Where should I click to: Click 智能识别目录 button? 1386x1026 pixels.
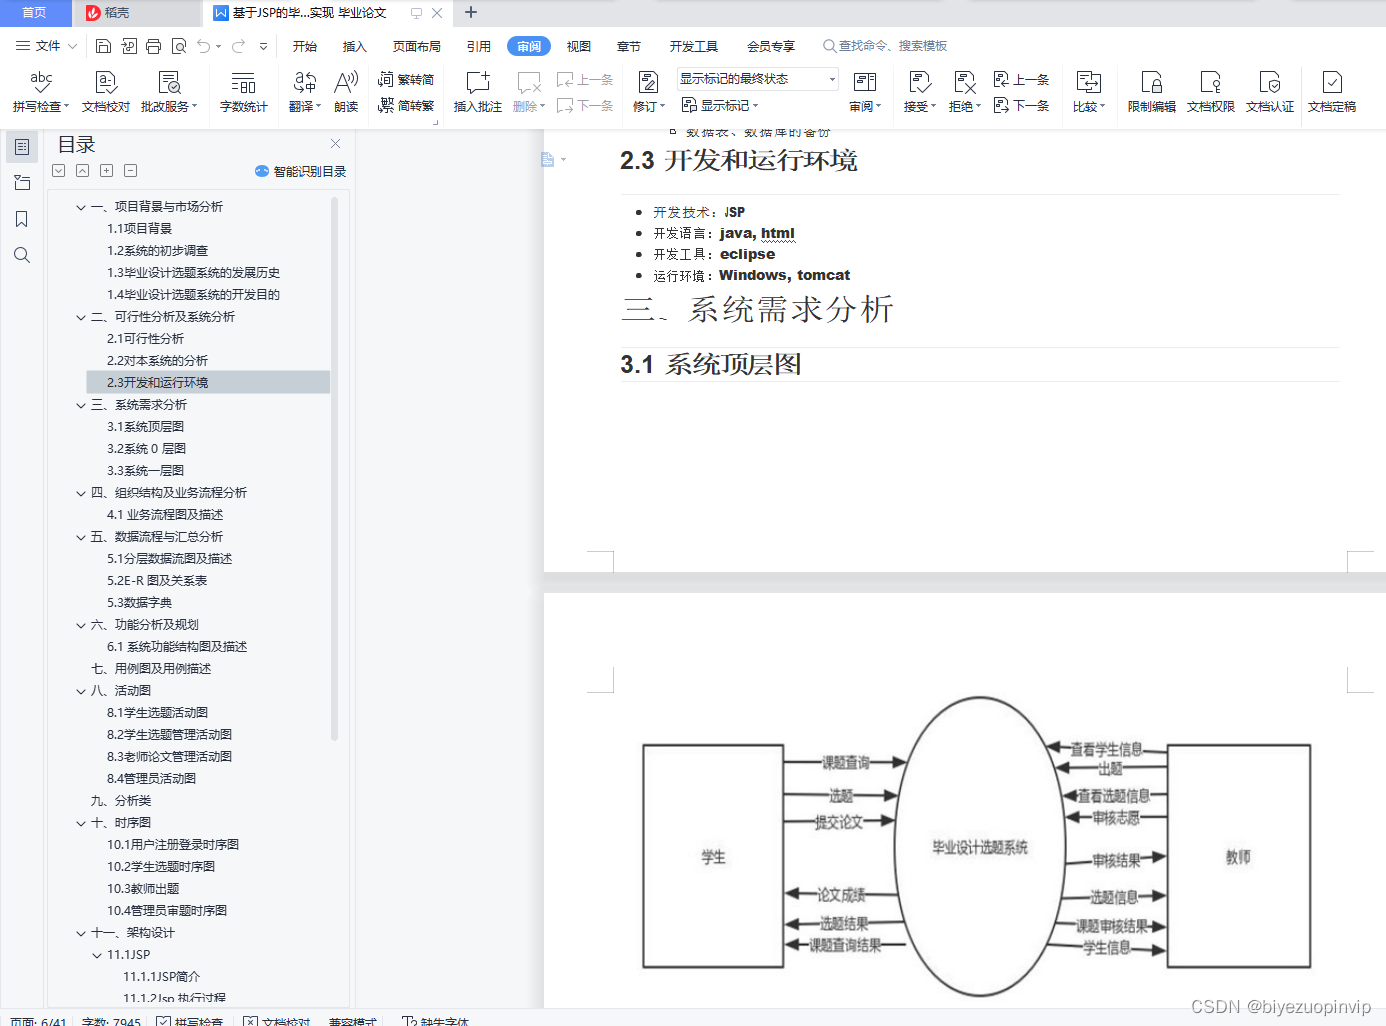pos(300,171)
